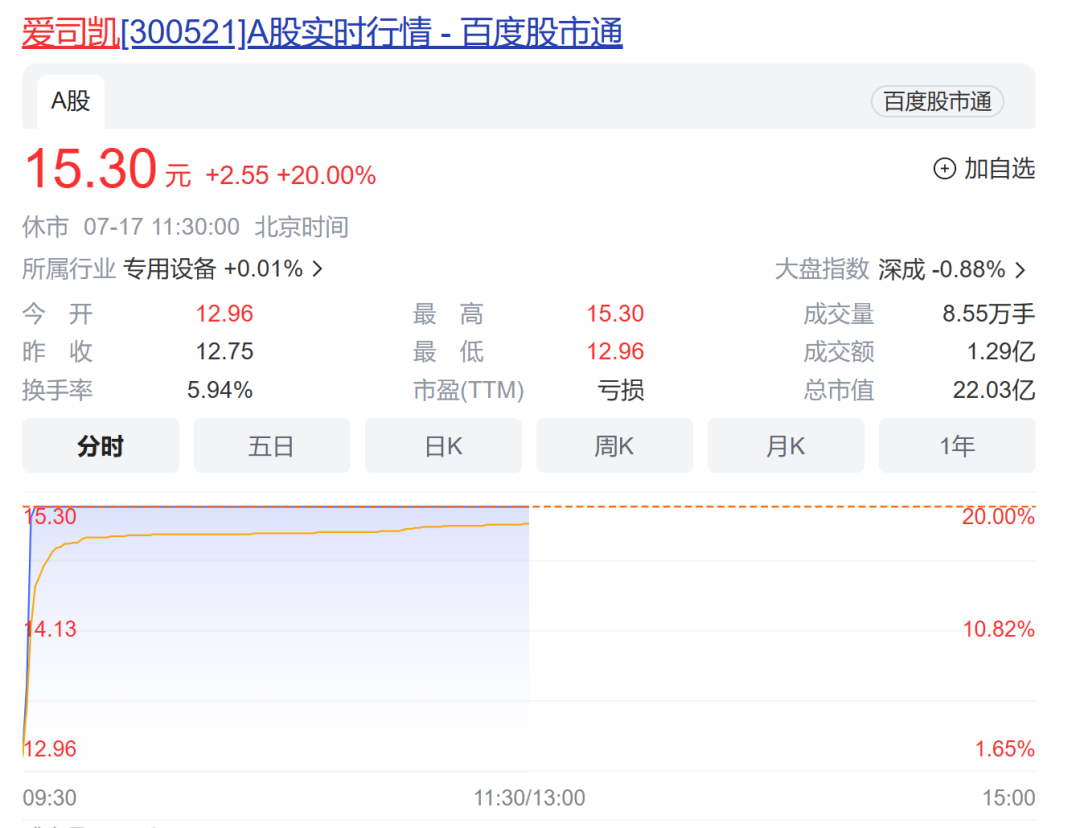This screenshot has height=828, width=1080.
Task: Switch to the 五日 chart tab
Action: click(x=271, y=446)
